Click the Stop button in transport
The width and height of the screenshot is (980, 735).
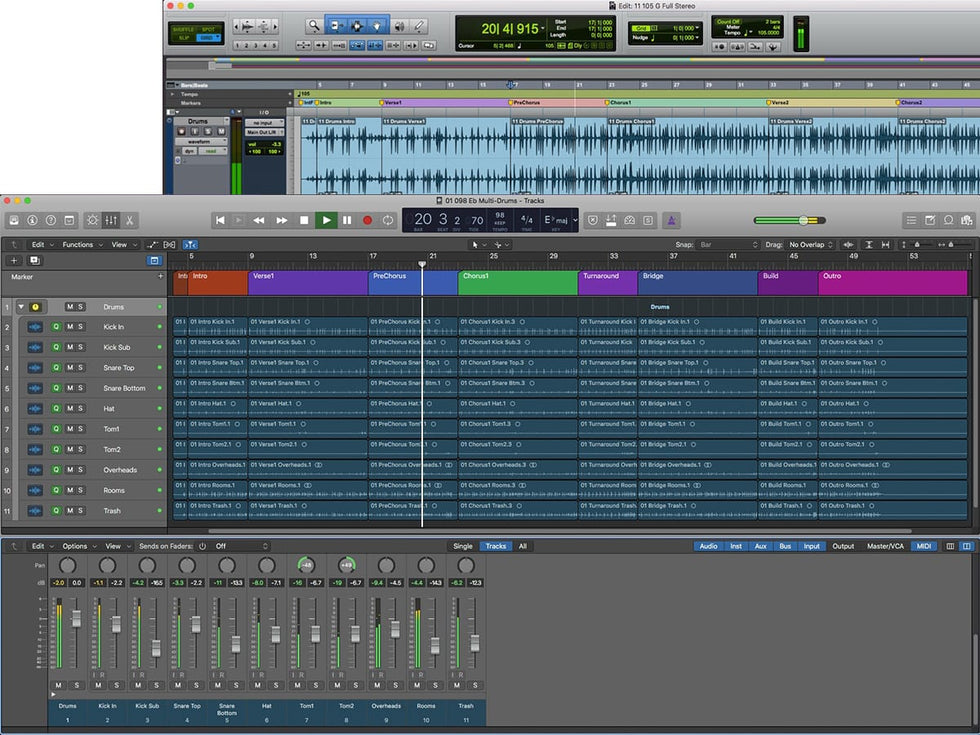tap(304, 220)
